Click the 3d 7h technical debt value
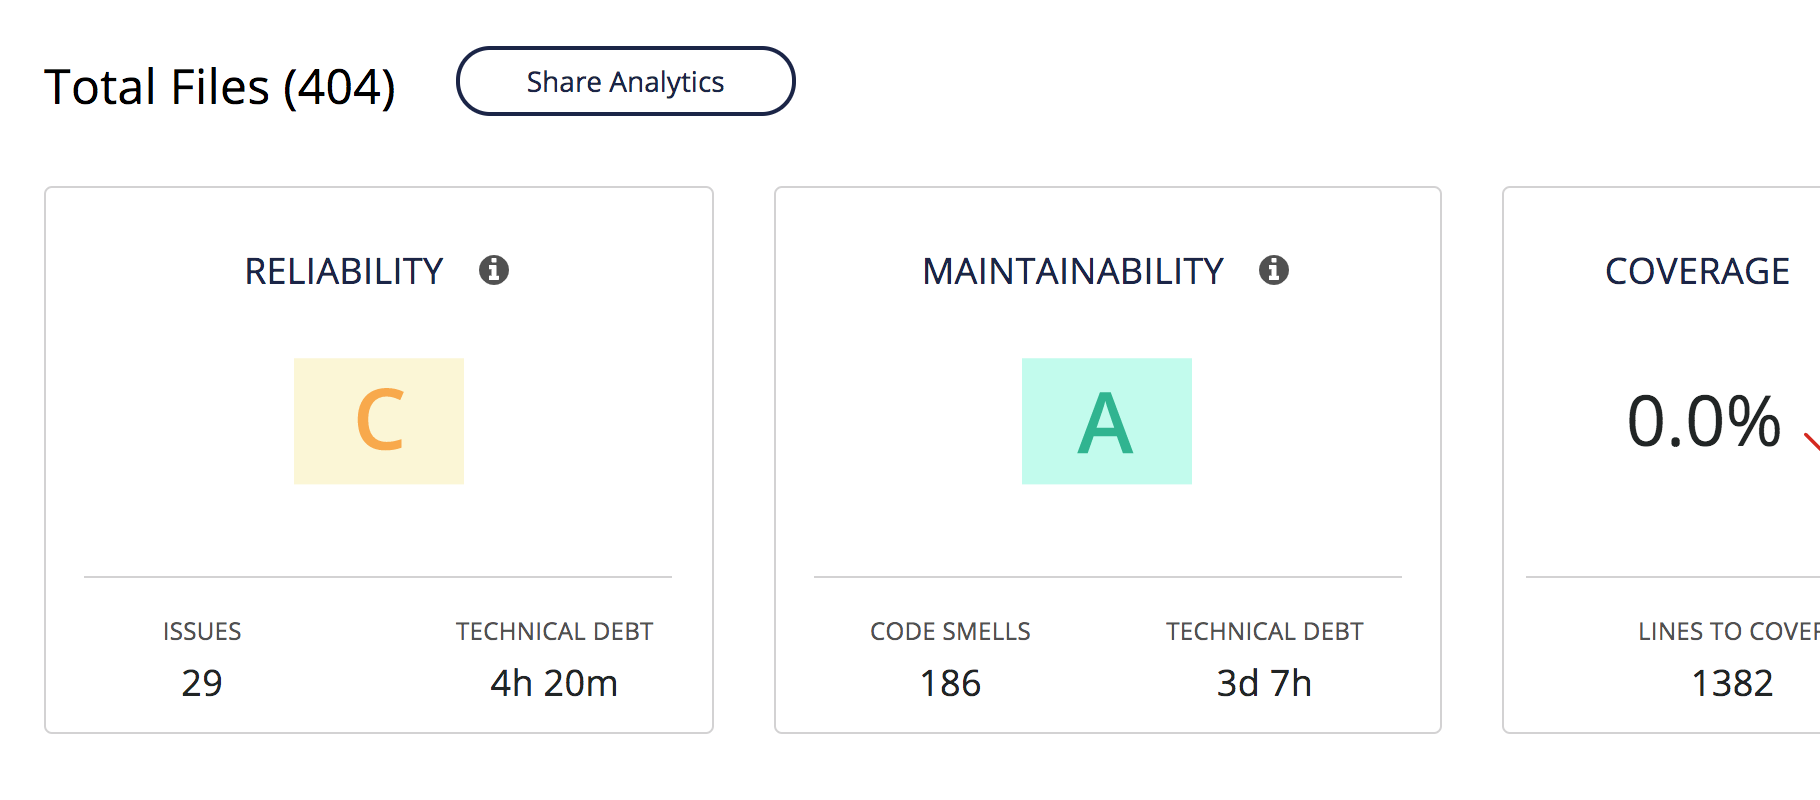The image size is (1820, 800). (1264, 683)
